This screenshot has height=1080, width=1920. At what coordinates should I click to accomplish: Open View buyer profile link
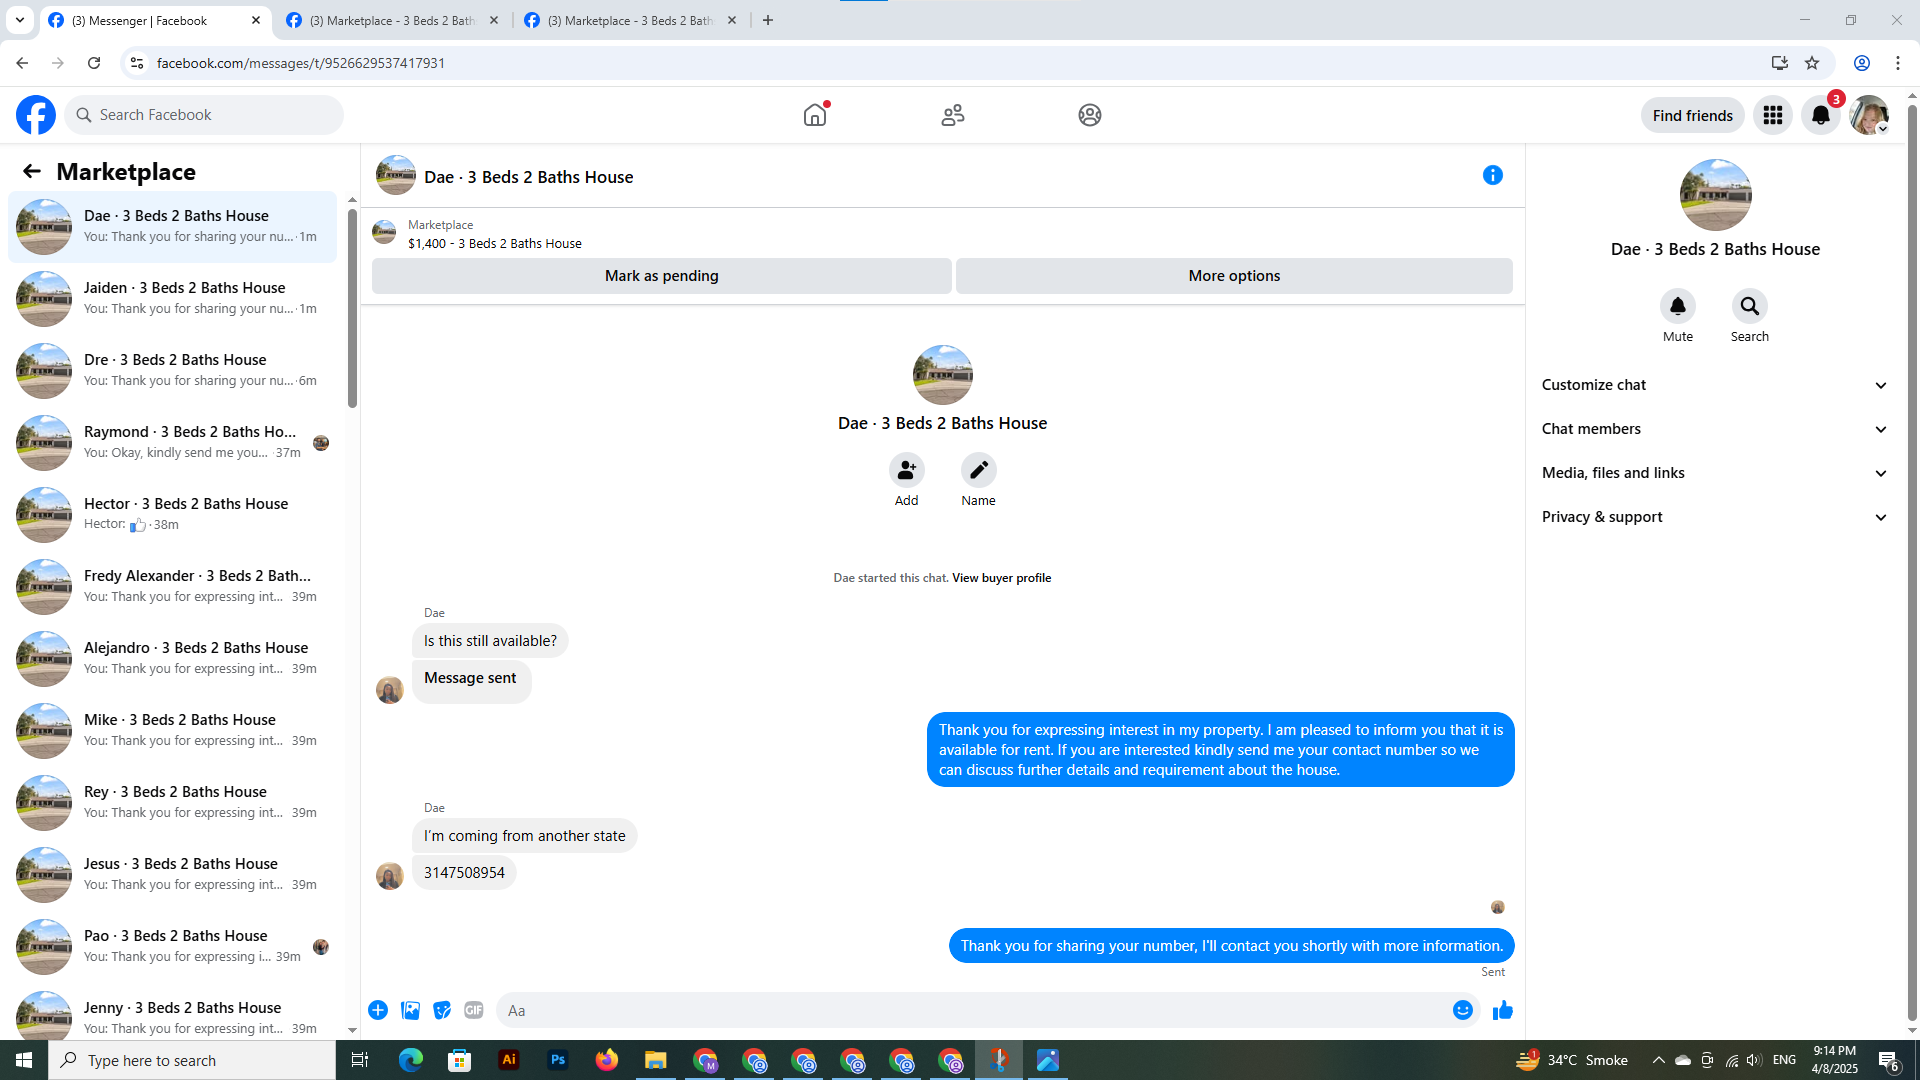(1001, 578)
